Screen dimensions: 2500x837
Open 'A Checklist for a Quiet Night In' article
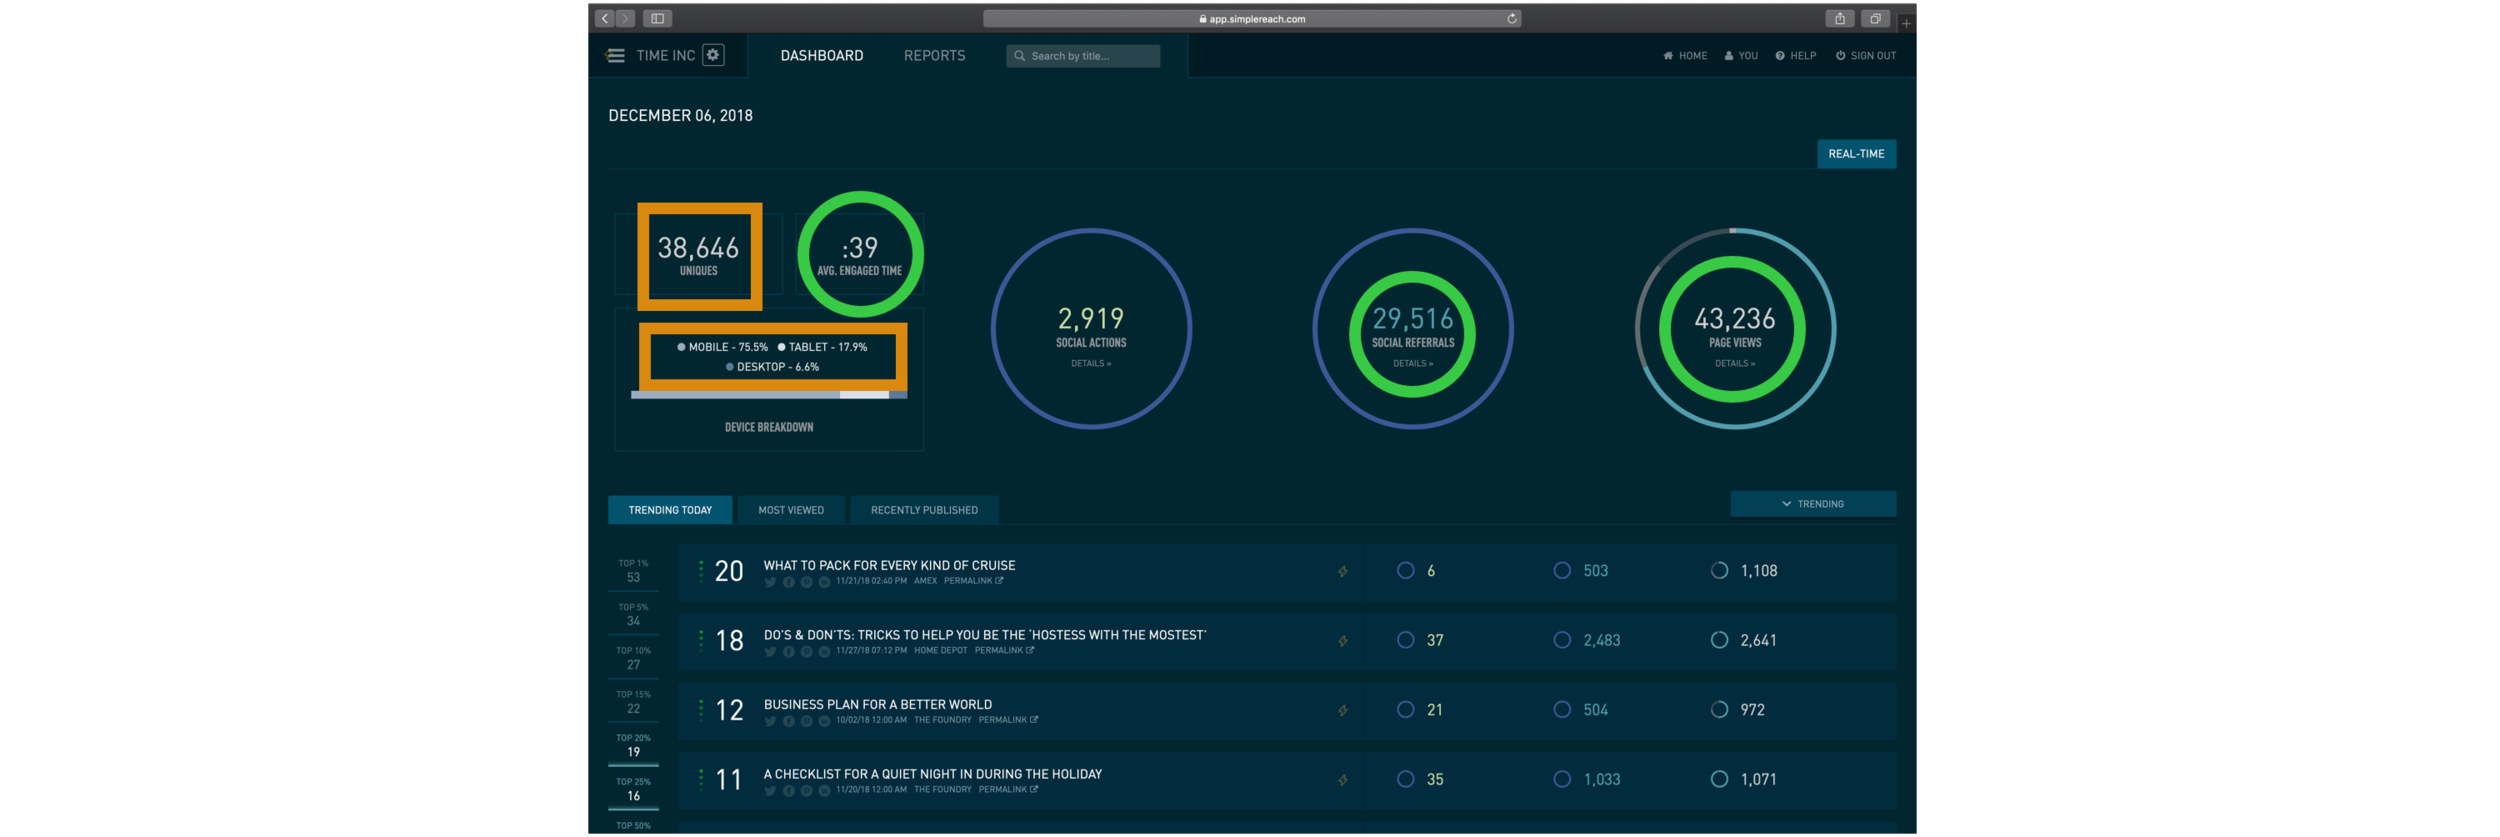(933, 774)
